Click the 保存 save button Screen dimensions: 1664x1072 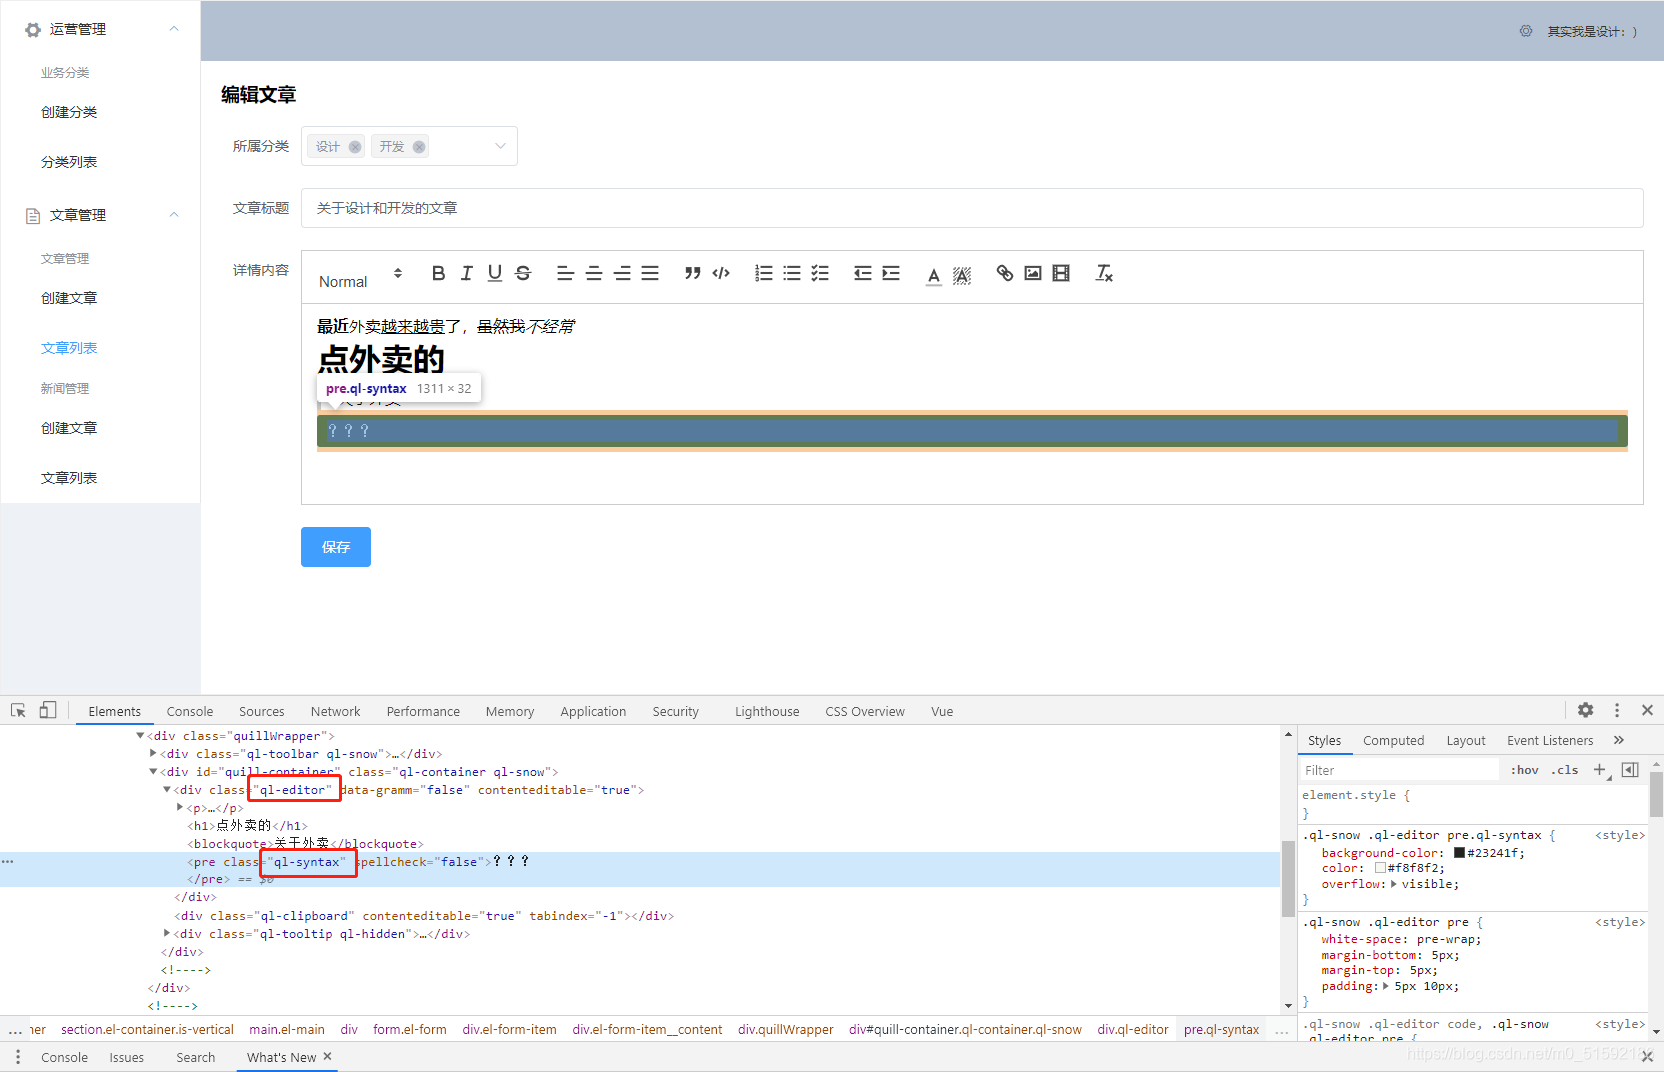(x=335, y=547)
